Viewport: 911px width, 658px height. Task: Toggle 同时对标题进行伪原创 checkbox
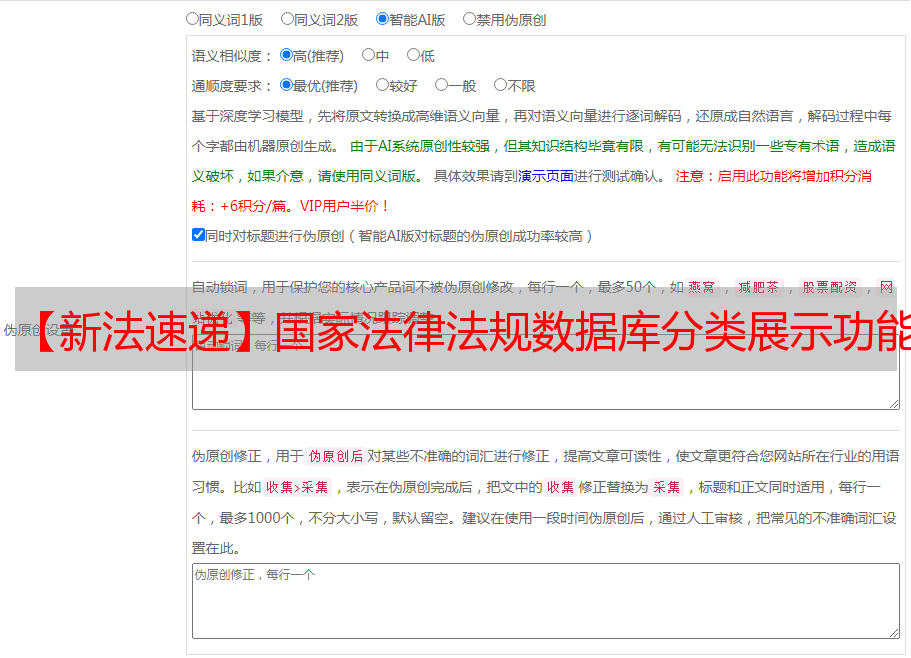[x=198, y=235]
